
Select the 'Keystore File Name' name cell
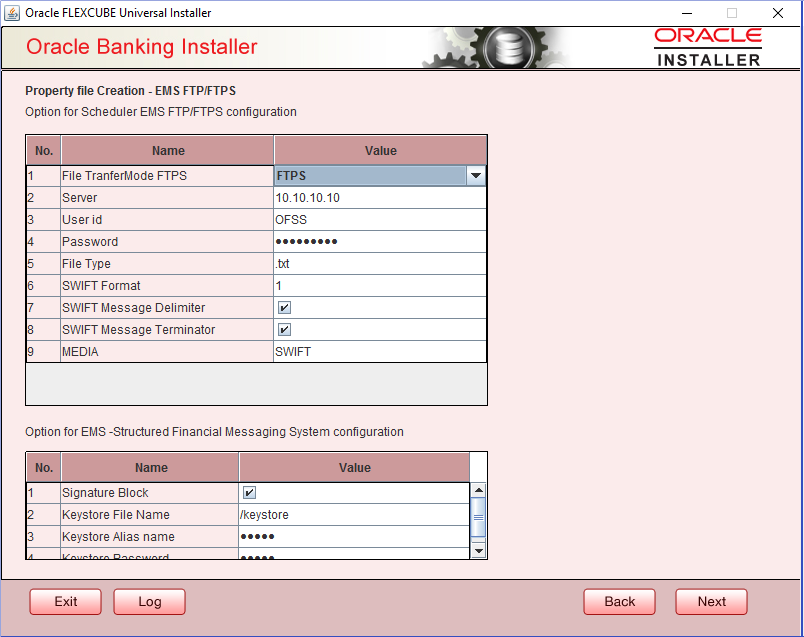pos(150,515)
